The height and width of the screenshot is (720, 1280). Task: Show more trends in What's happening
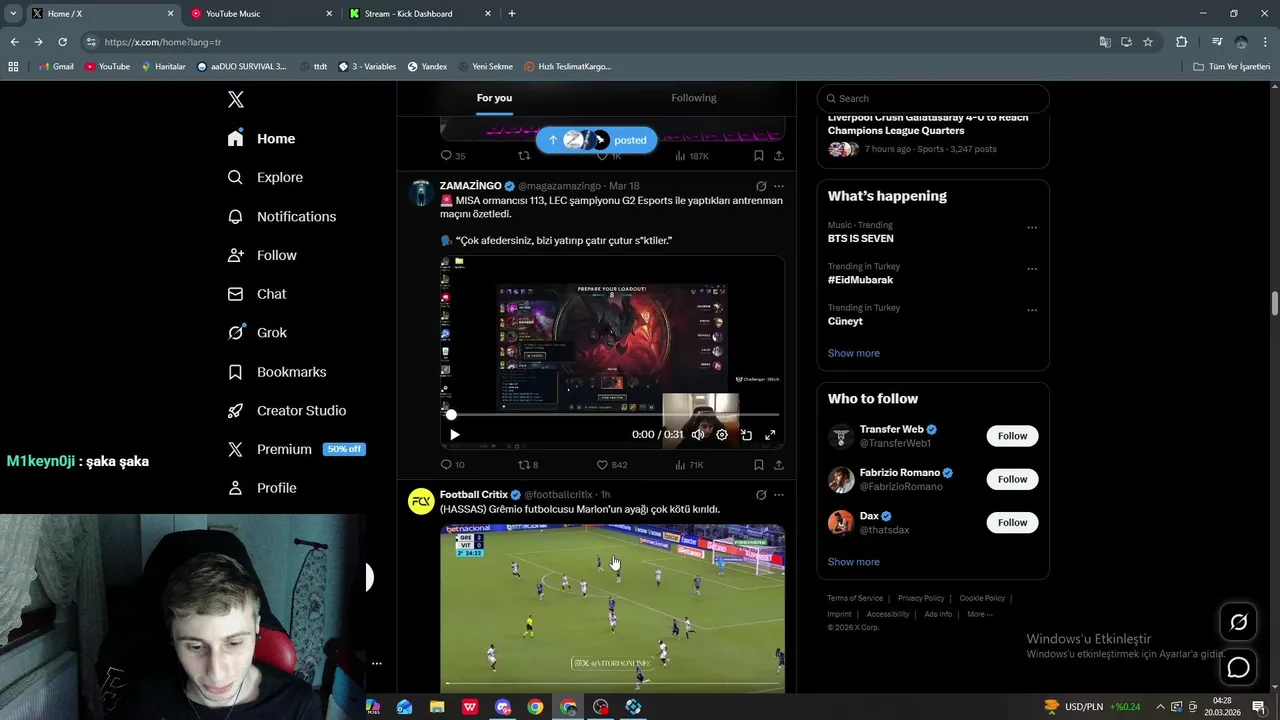[853, 353]
